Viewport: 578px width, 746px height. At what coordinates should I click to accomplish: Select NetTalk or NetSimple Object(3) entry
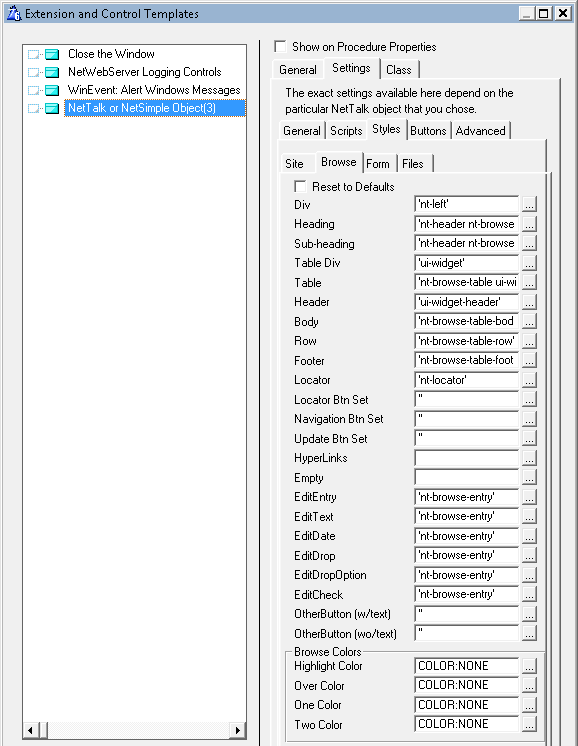coord(155,108)
